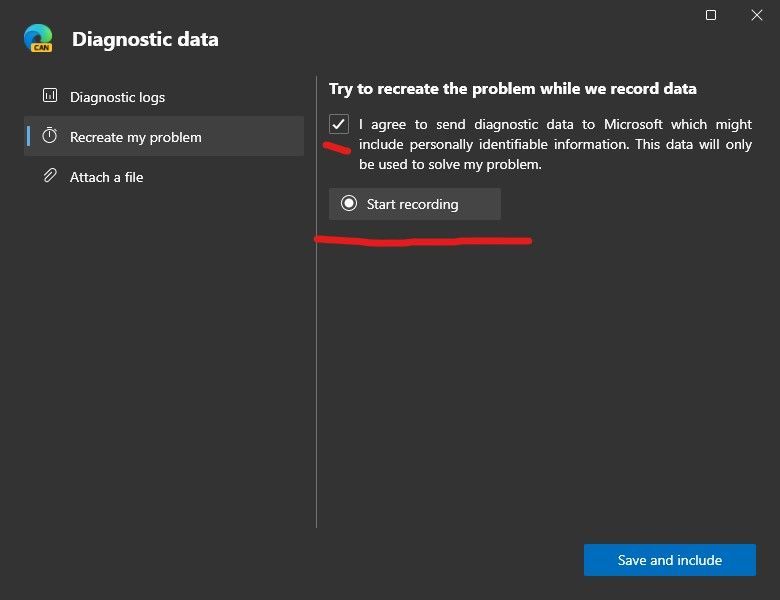Image resolution: width=780 pixels, height=600 pixels.
Task: Open the Diagnostic logs section
Action: (x=117, y=97)
